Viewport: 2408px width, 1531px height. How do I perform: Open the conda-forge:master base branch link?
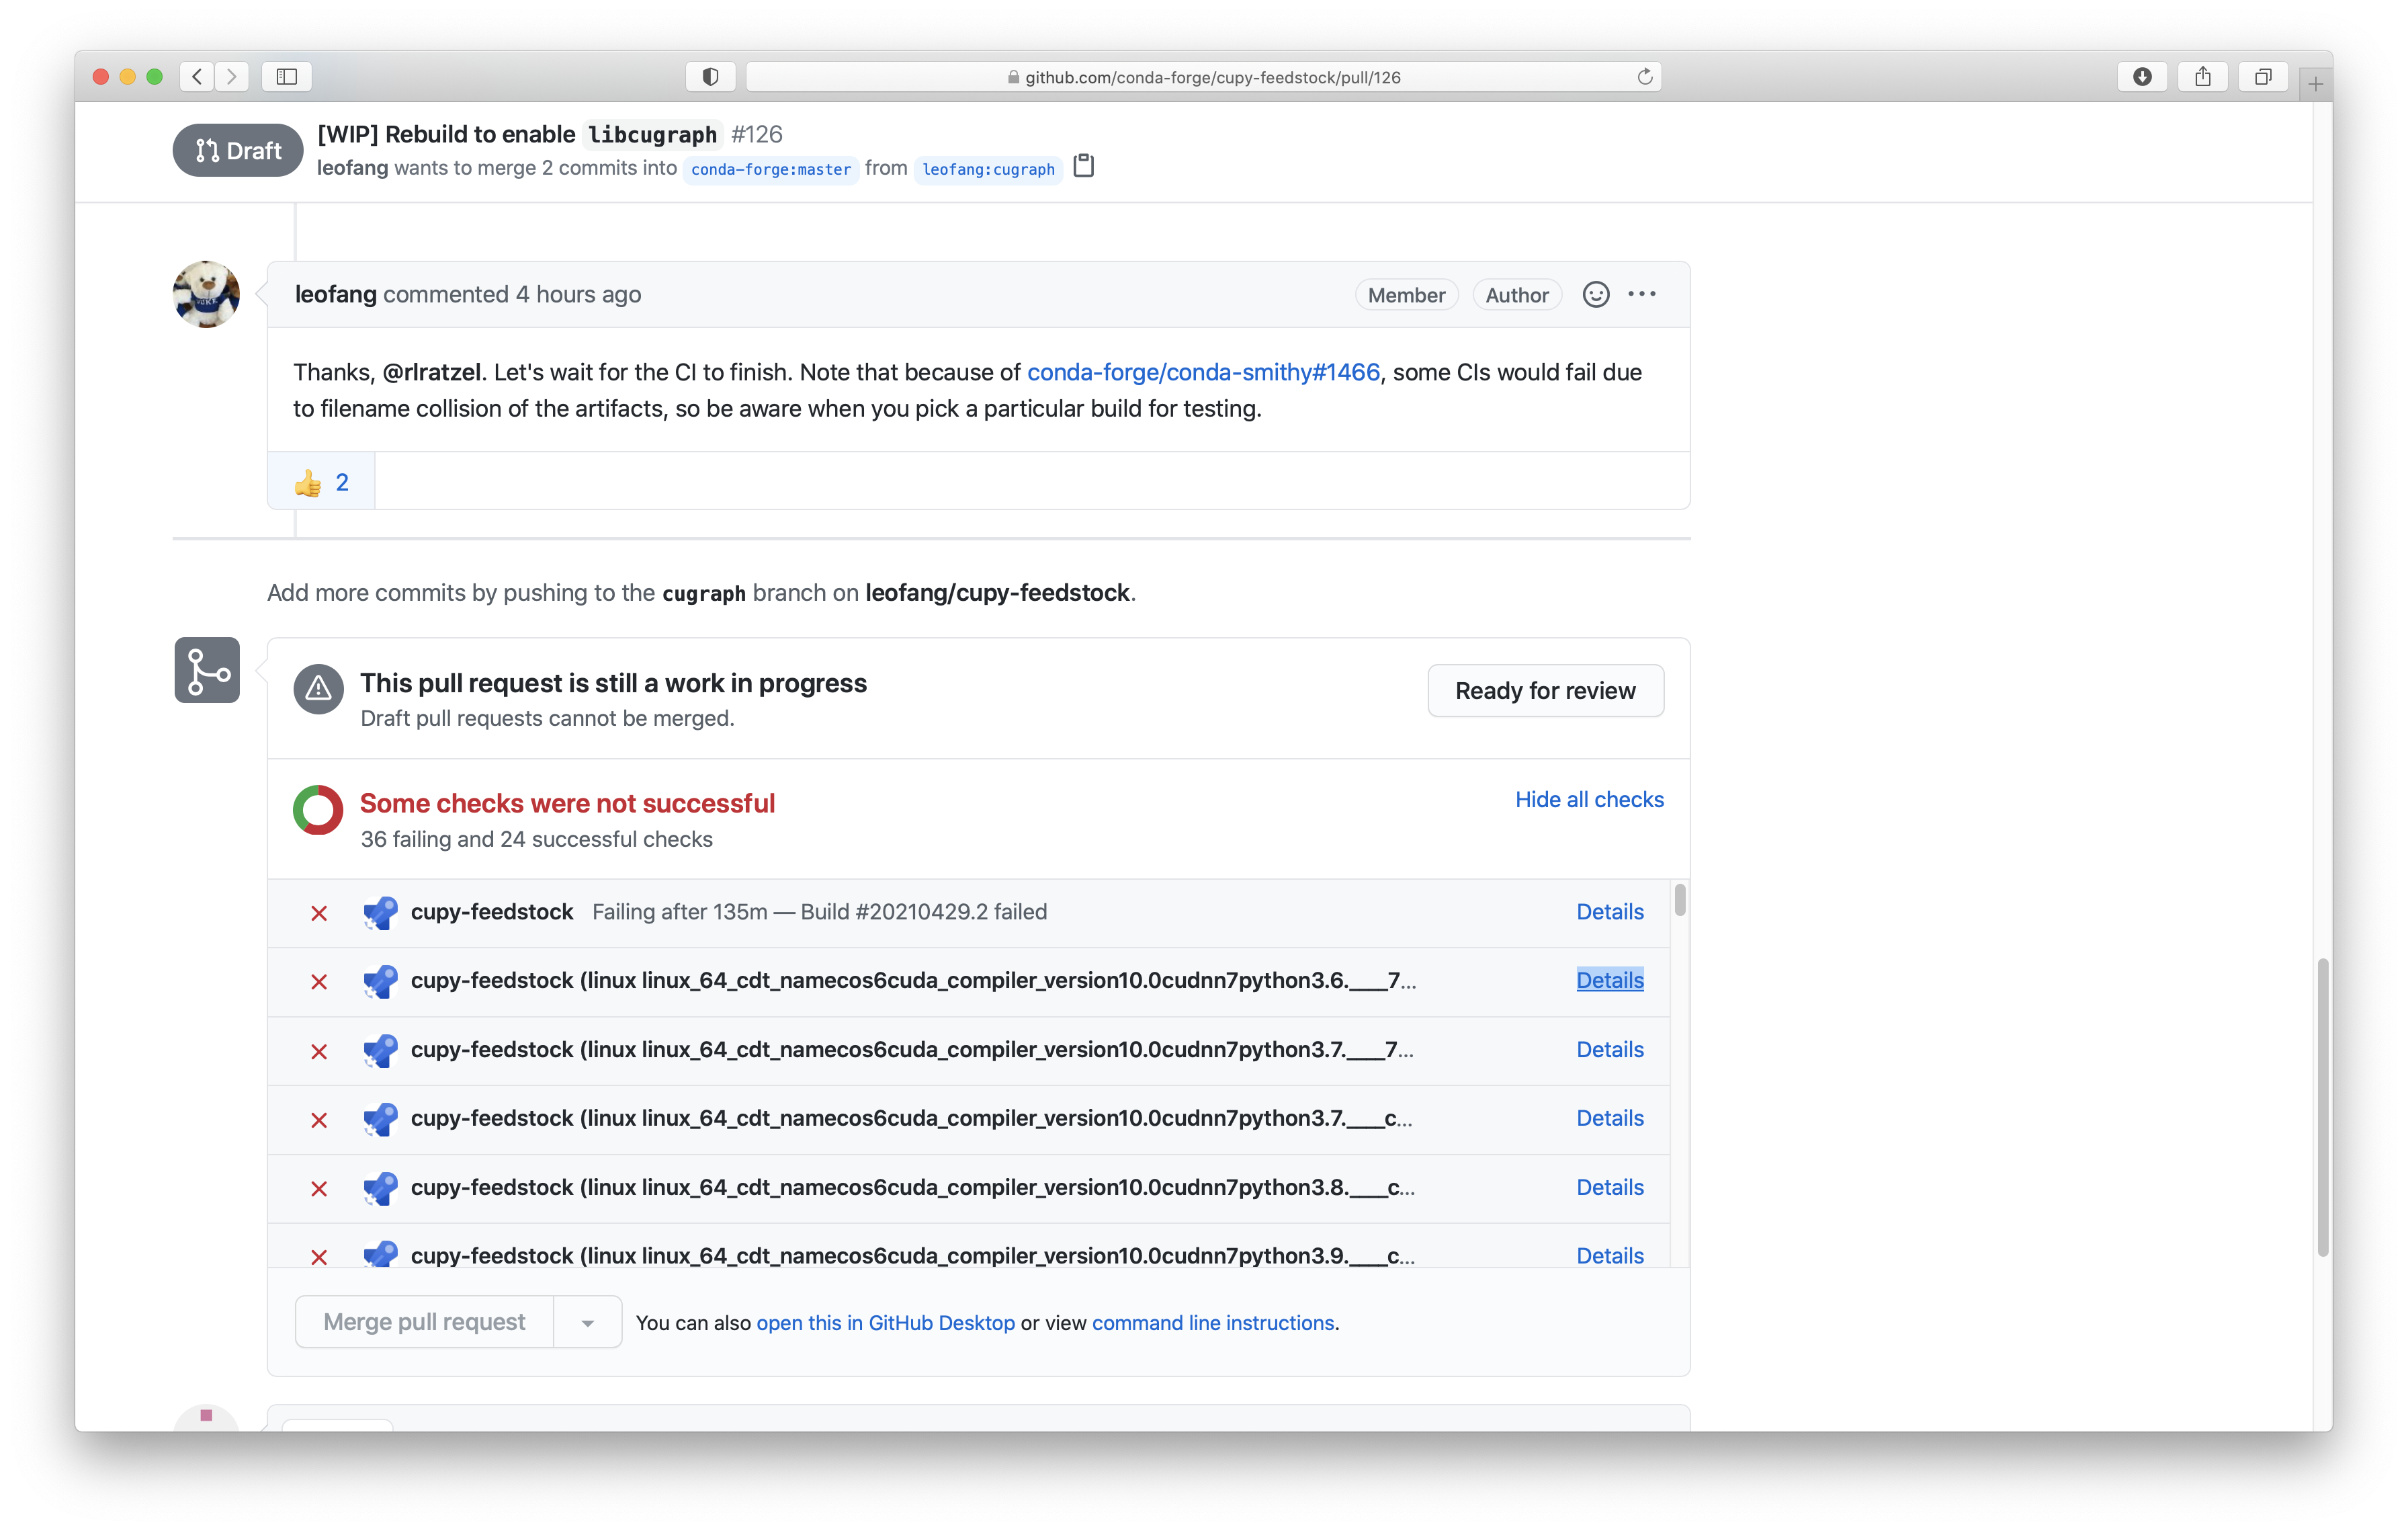[x=771, y=169]
